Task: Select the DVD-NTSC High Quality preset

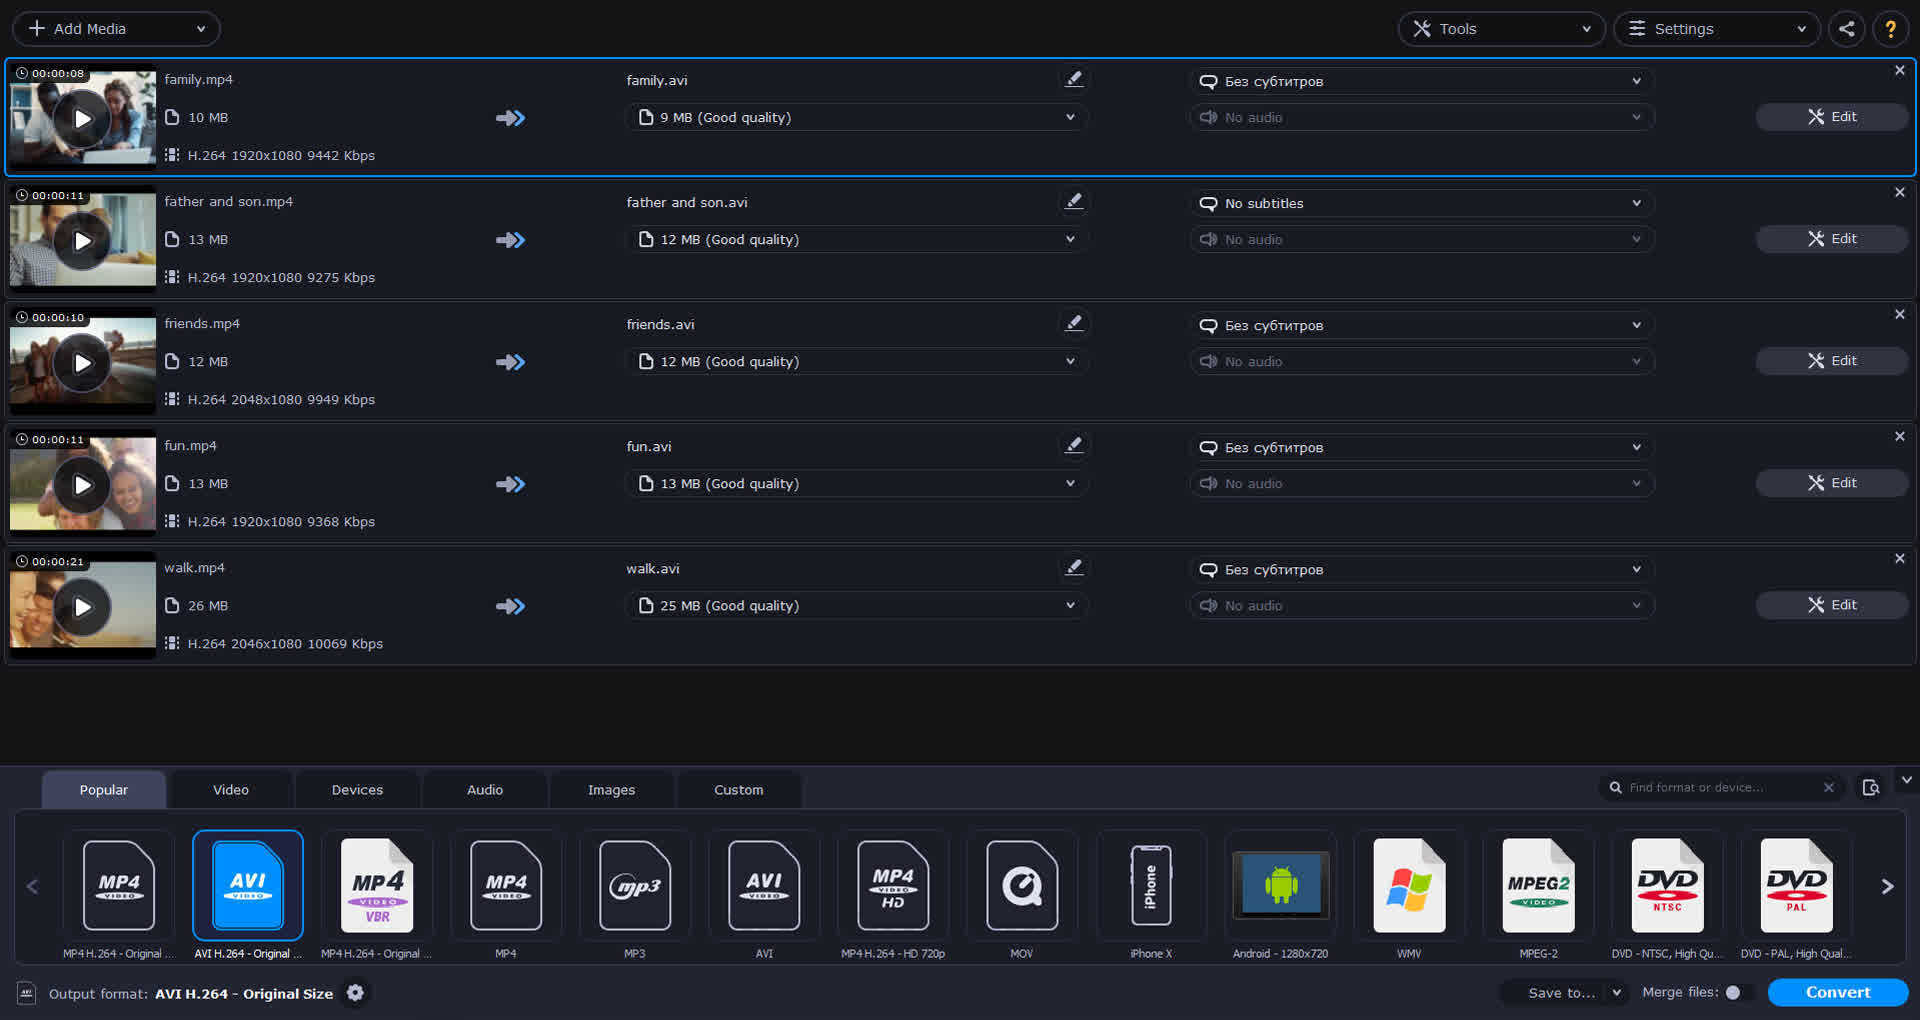Action: 1667,886
